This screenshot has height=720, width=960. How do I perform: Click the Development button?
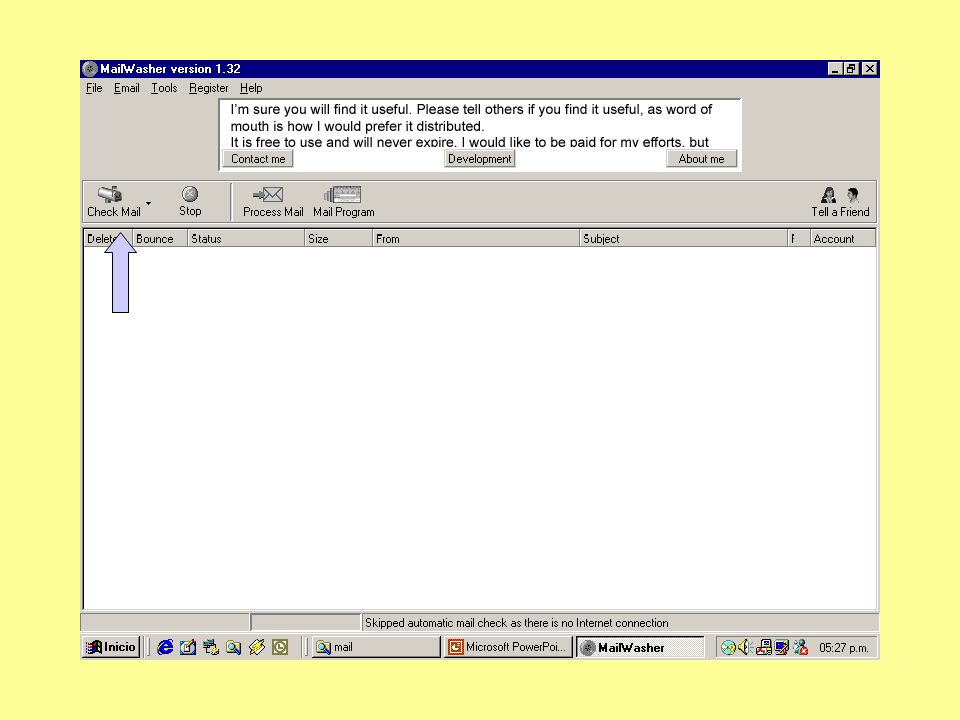point(479,159)
